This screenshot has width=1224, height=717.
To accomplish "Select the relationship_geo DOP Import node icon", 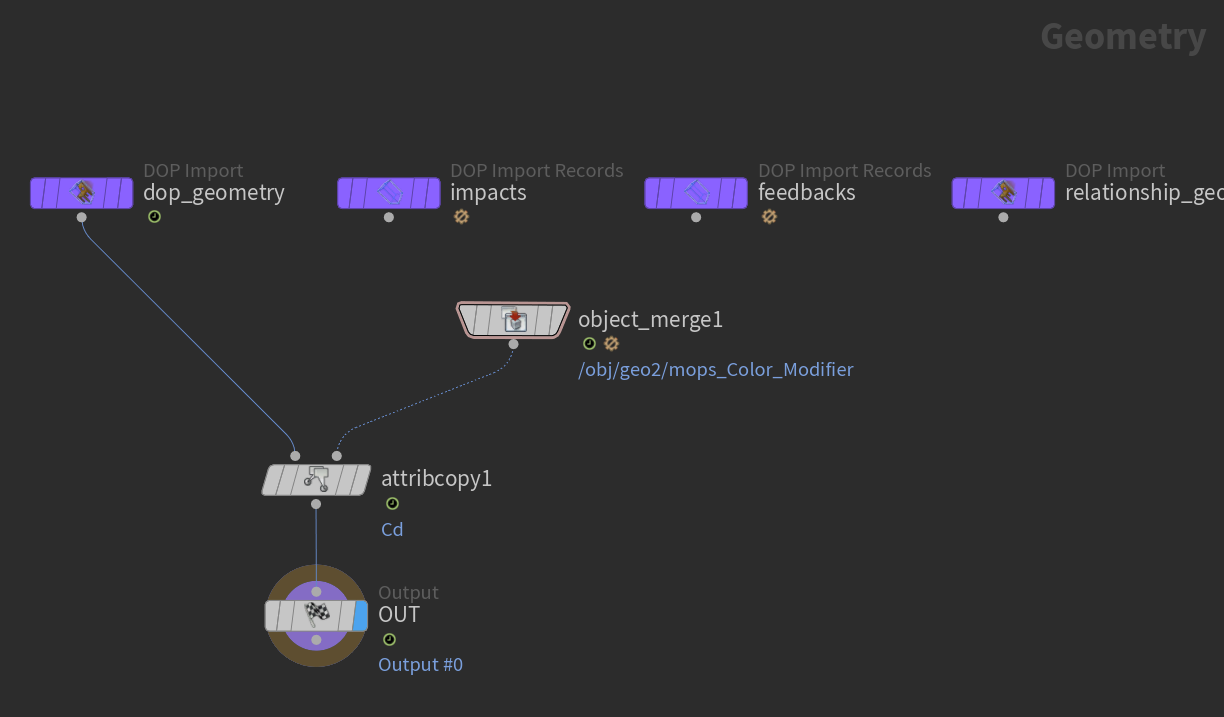I will coord(1002,192).
